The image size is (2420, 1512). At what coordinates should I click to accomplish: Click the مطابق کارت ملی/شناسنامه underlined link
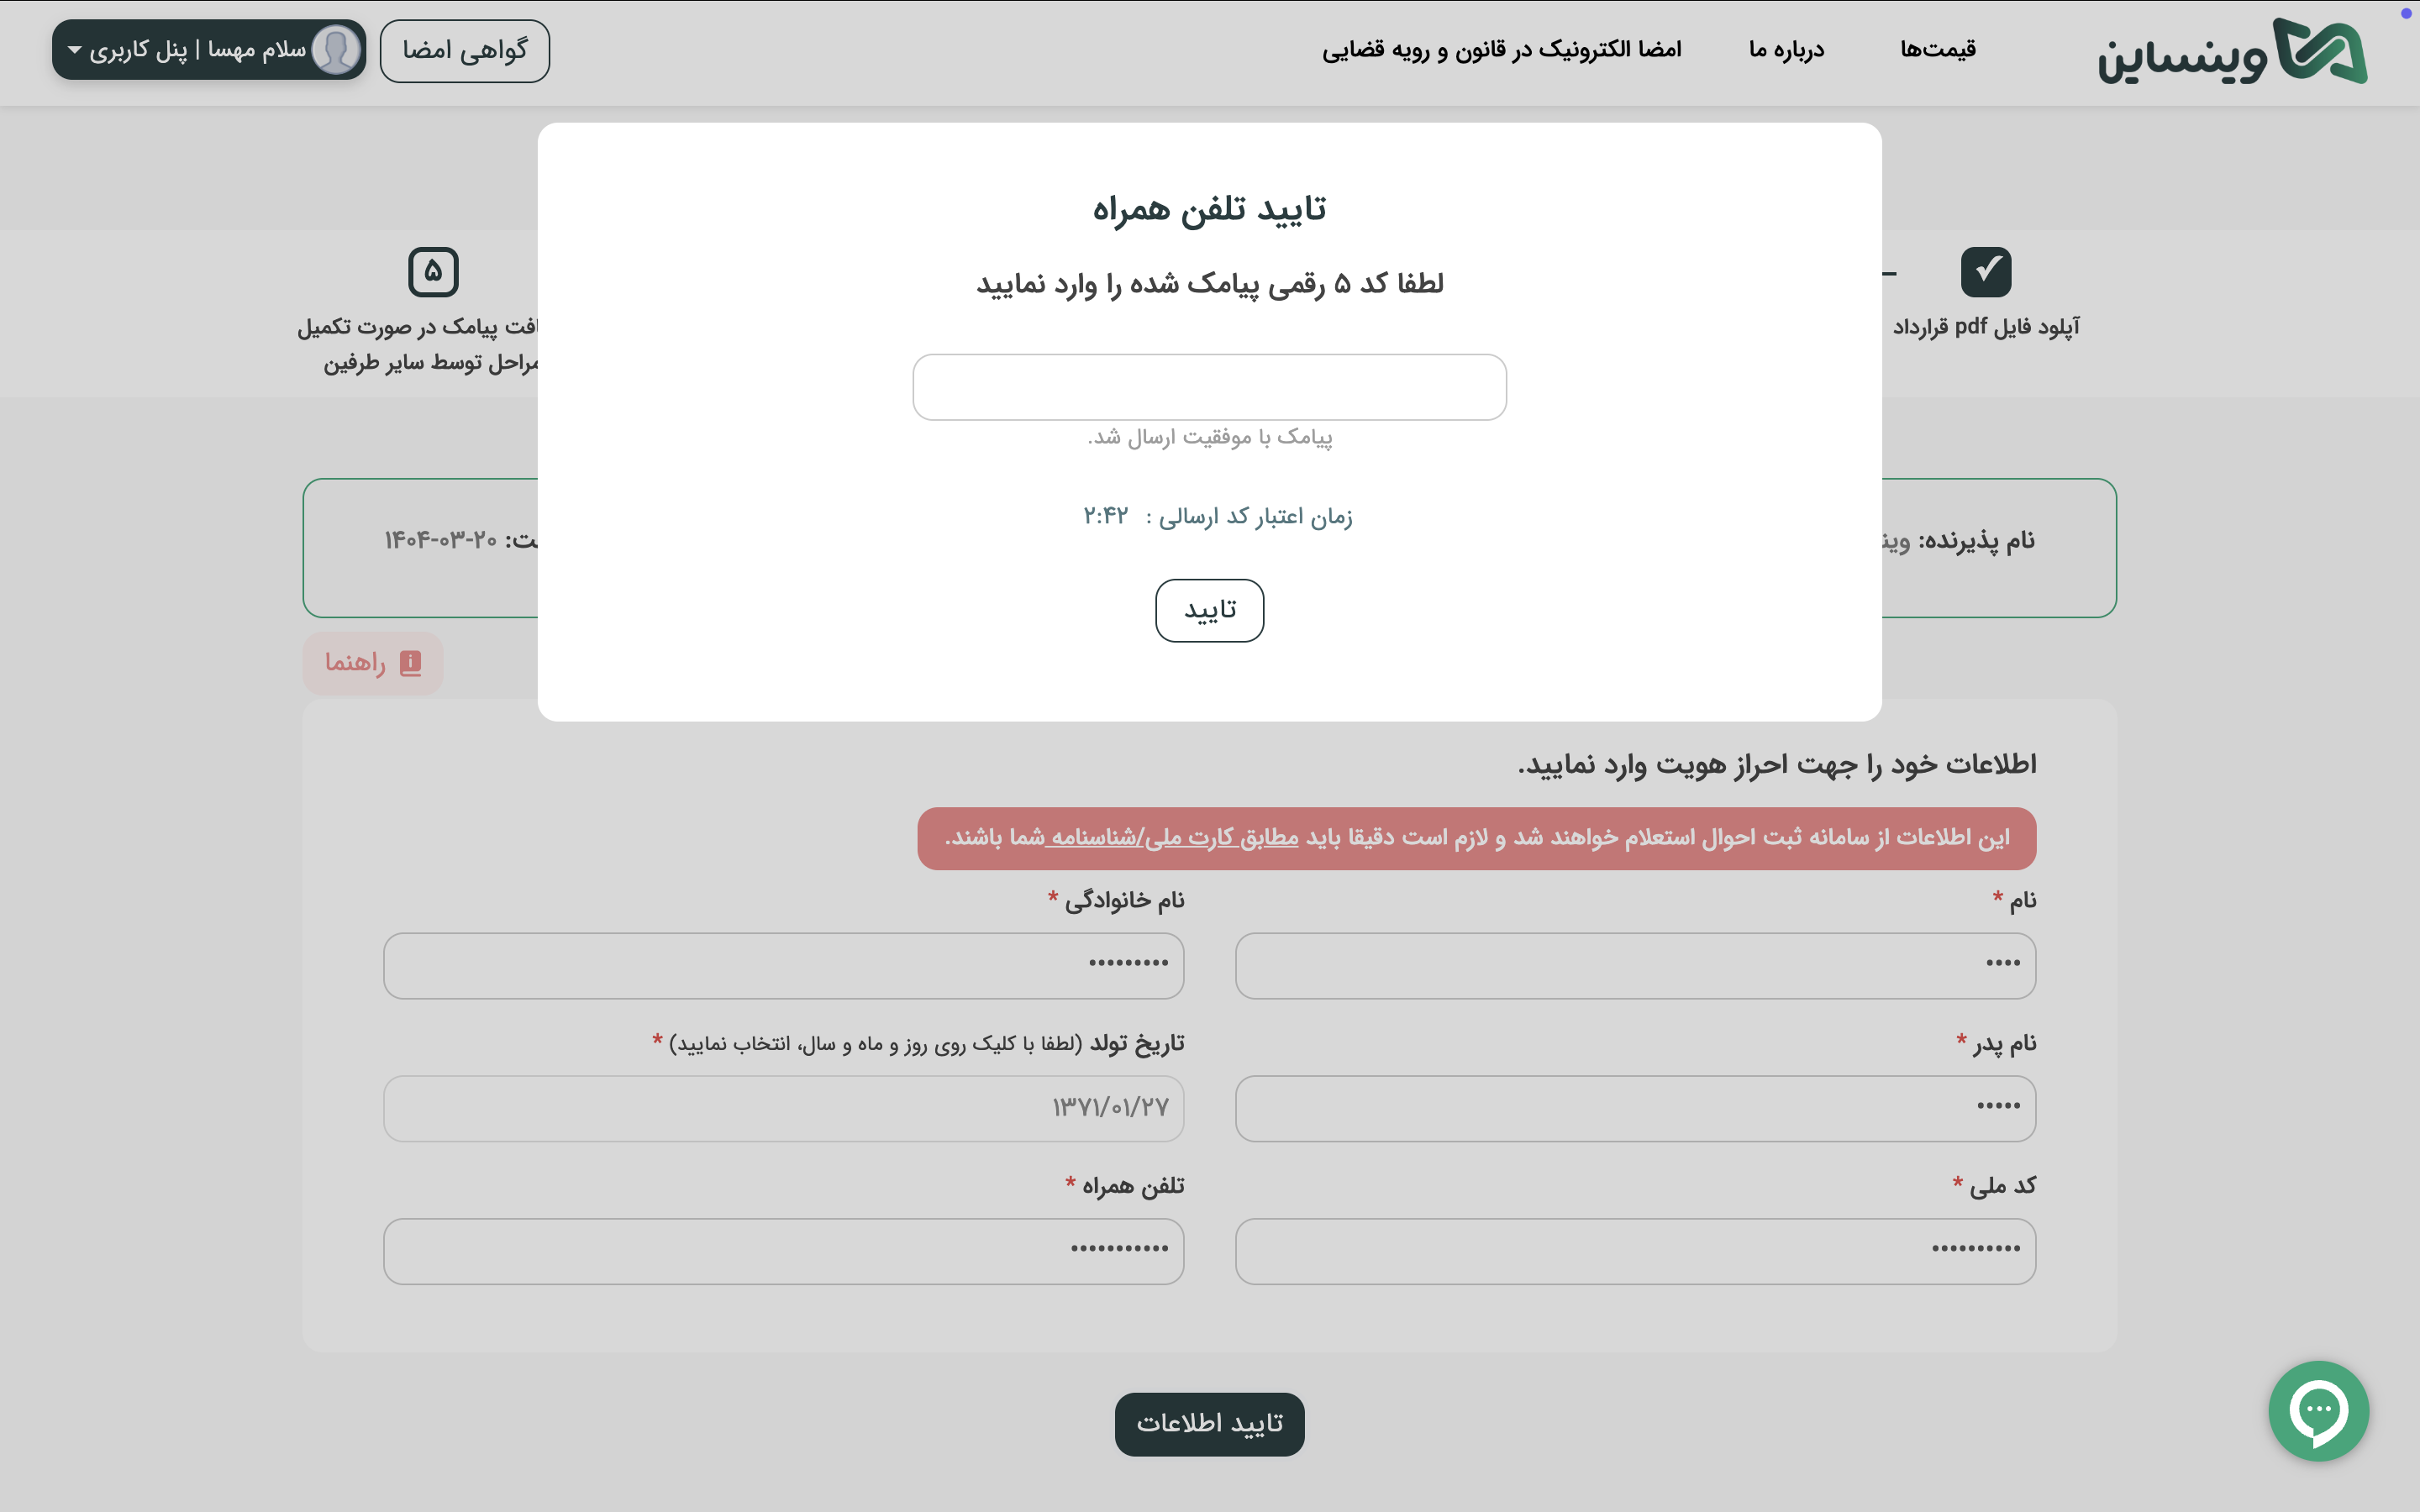click(1172, 838)
